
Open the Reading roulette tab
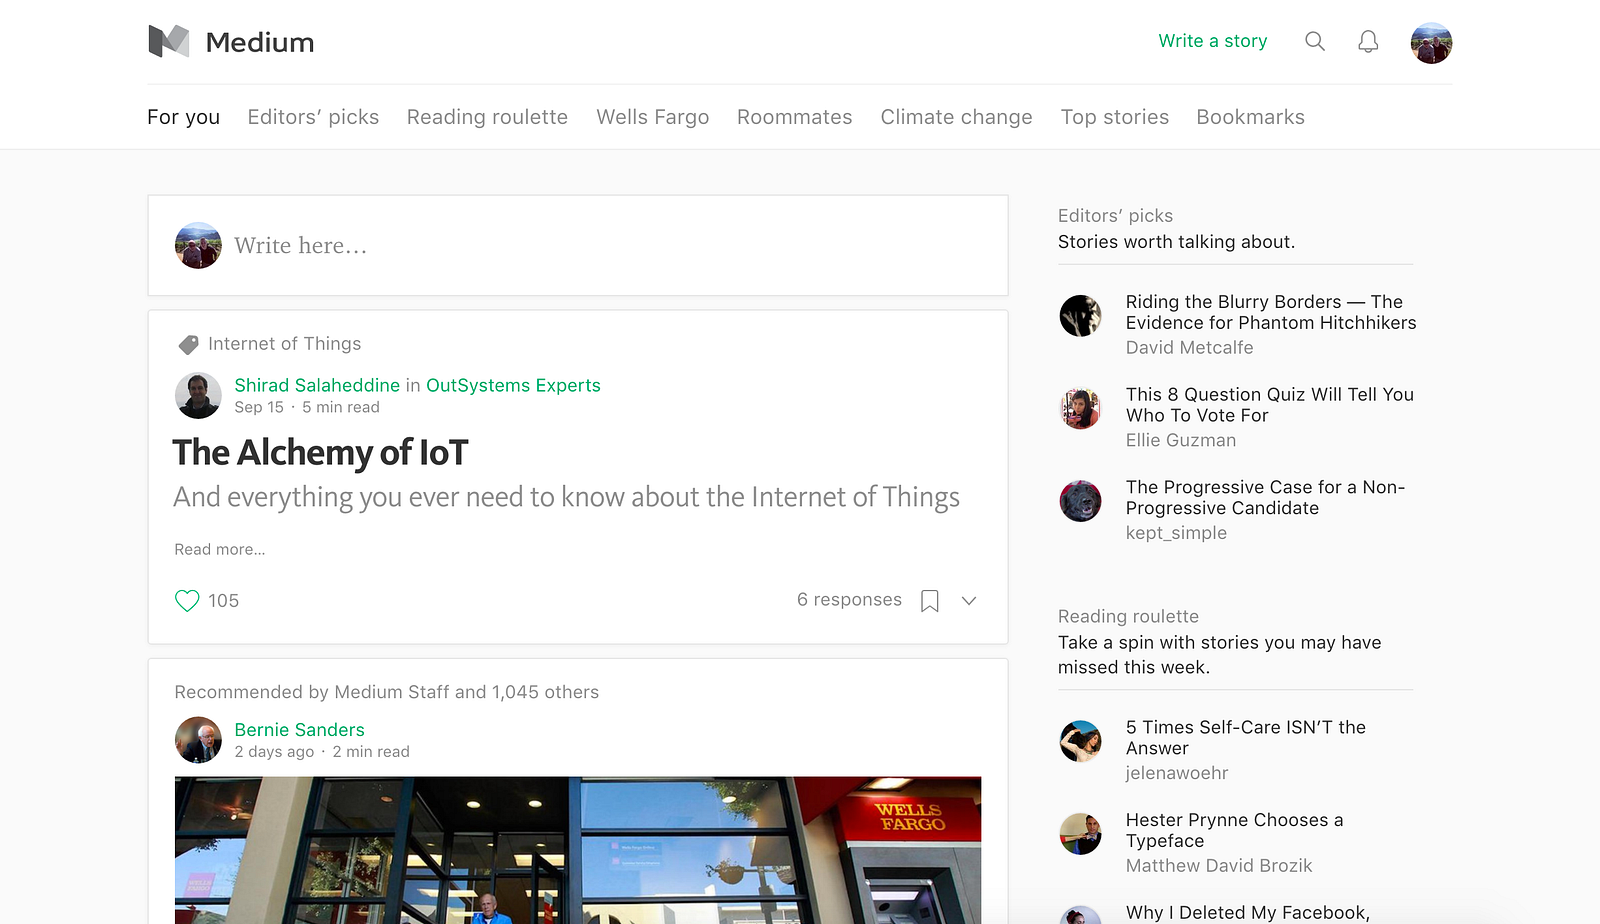pos(487,117)
